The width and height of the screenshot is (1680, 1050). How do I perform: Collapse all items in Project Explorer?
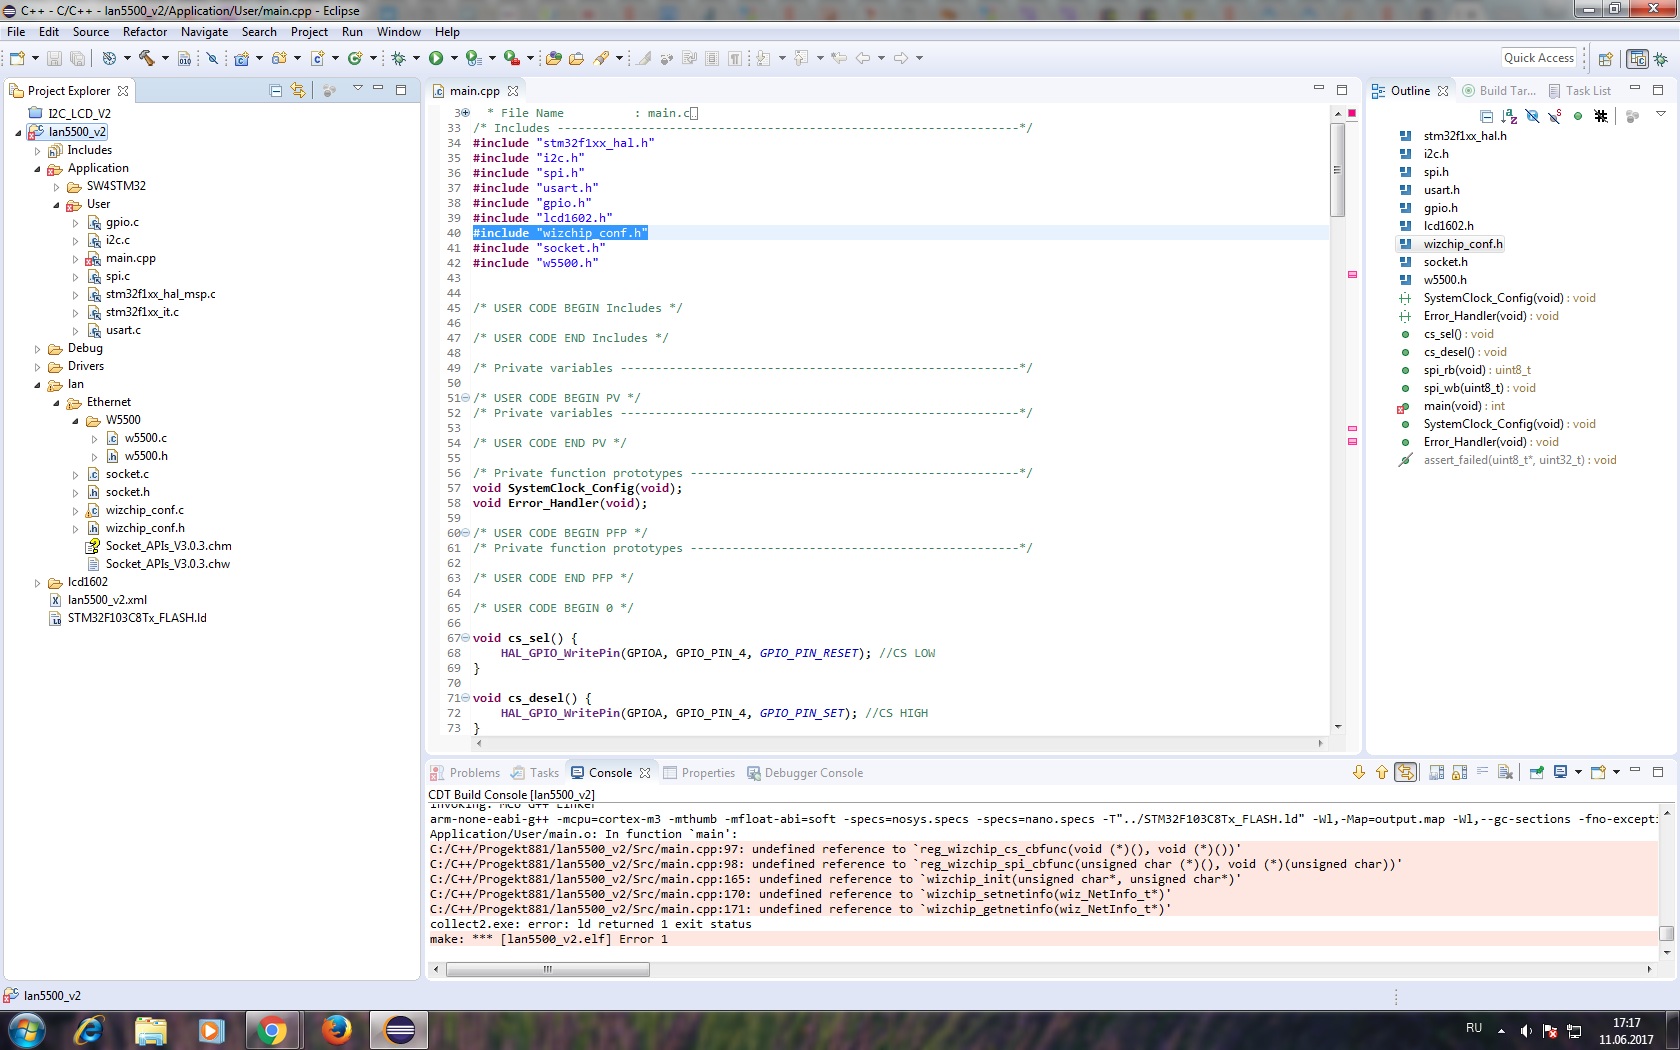[x=276, y=91]
